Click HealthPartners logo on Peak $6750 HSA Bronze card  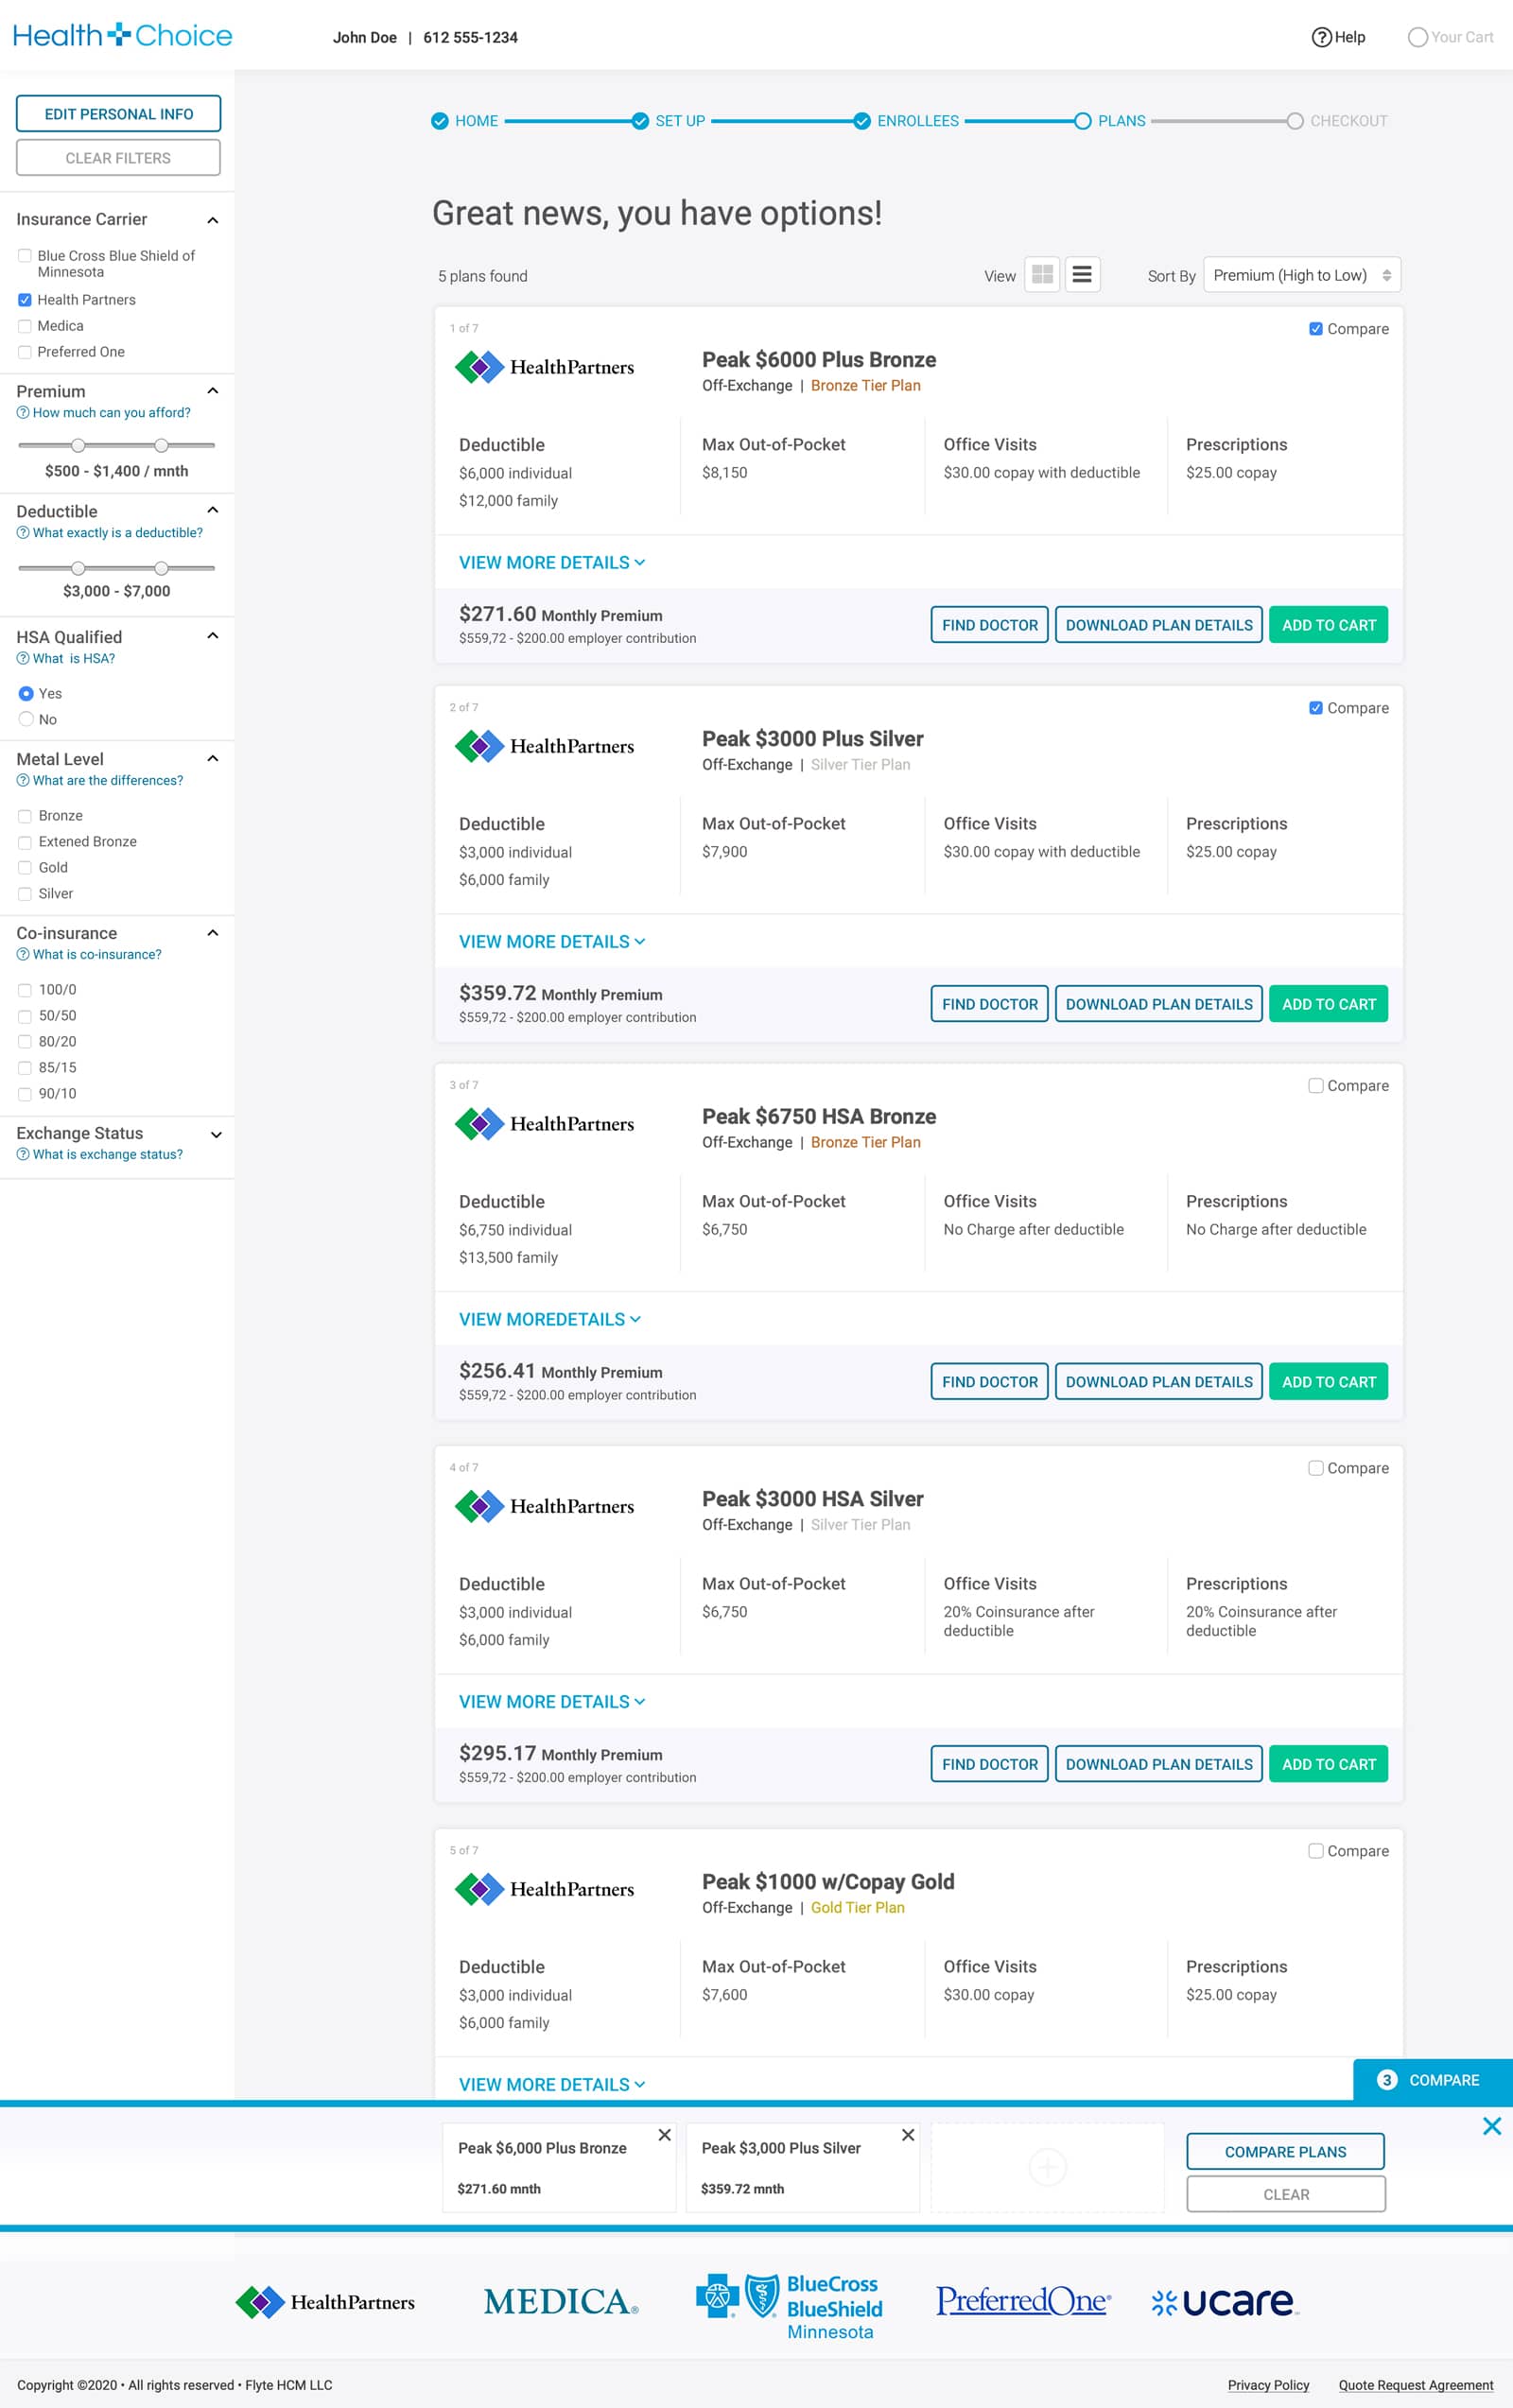coord(544,1124)
